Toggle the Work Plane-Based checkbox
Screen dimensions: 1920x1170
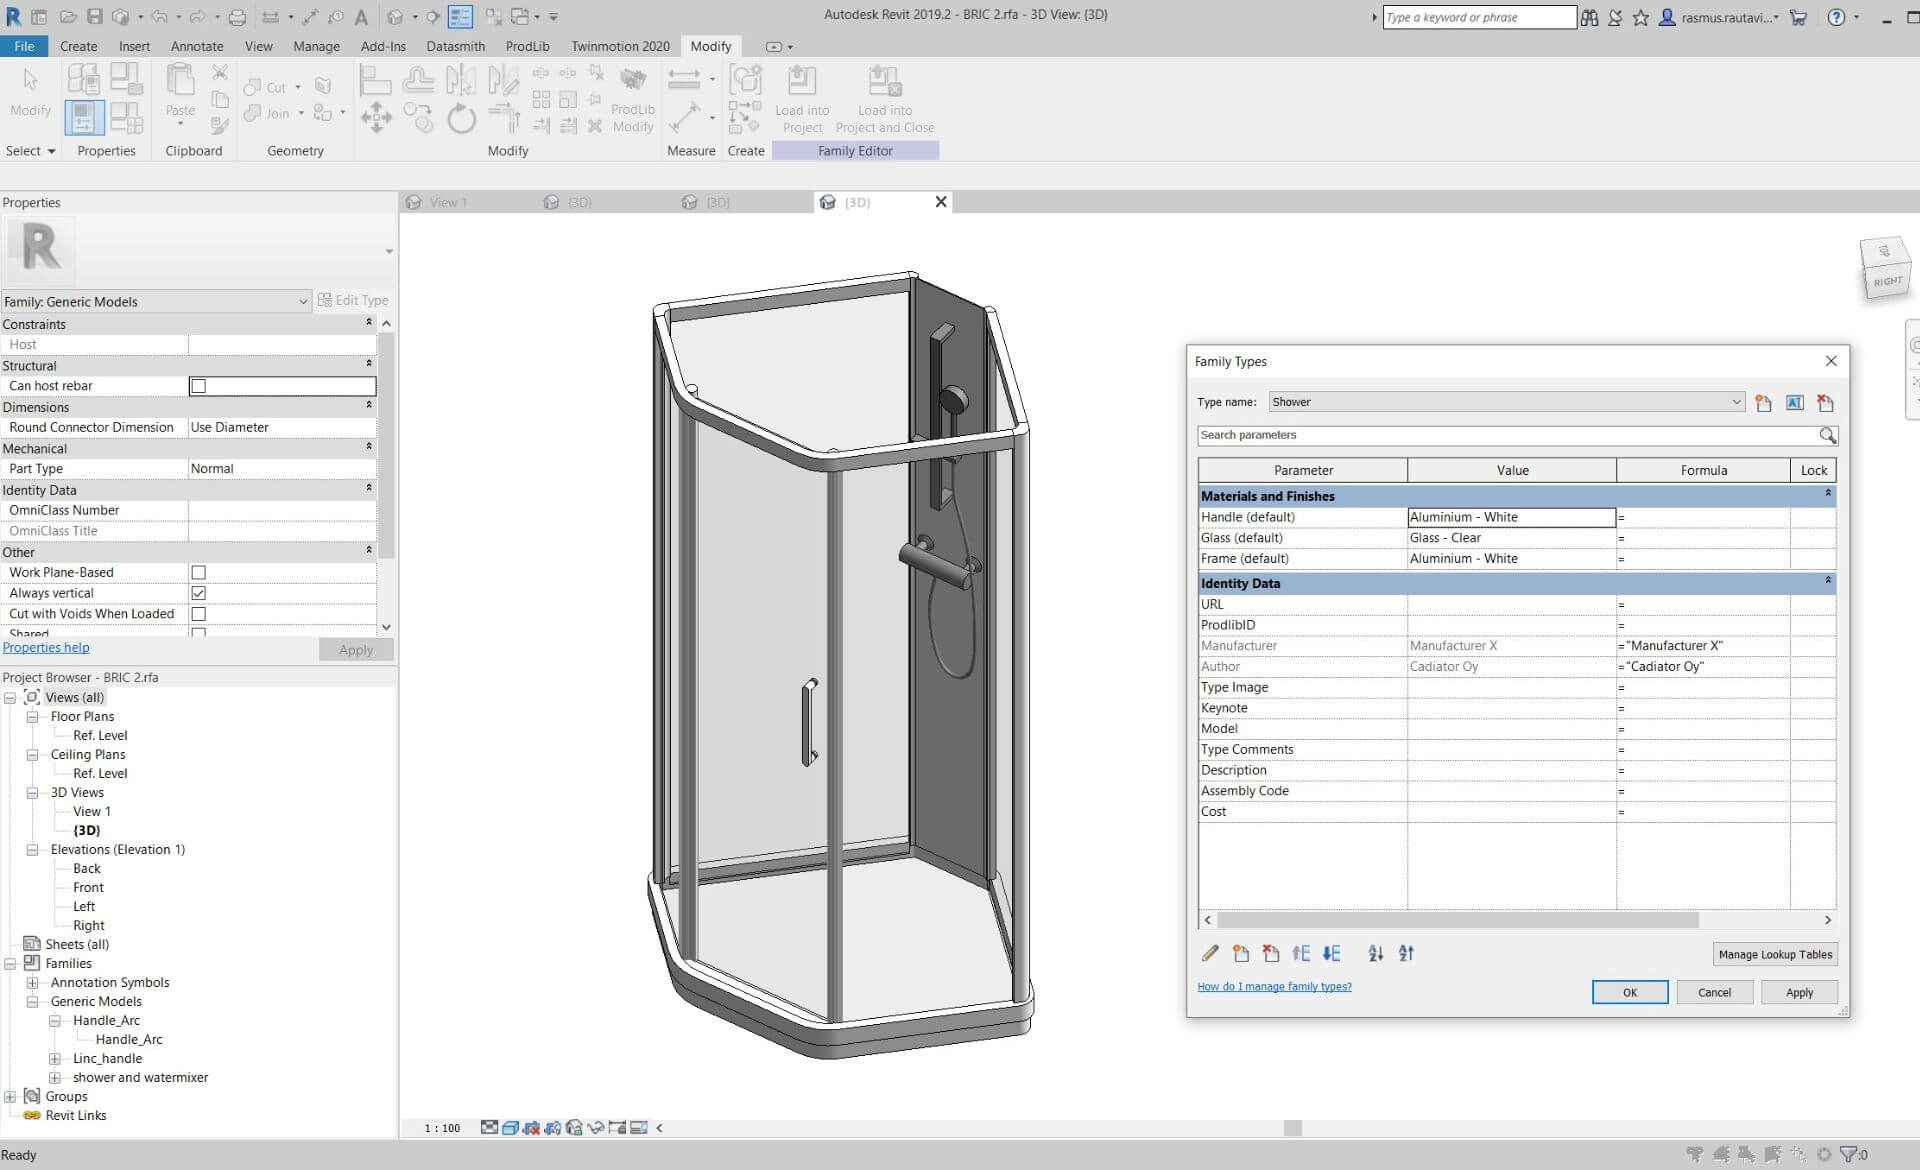click(198, 573)
